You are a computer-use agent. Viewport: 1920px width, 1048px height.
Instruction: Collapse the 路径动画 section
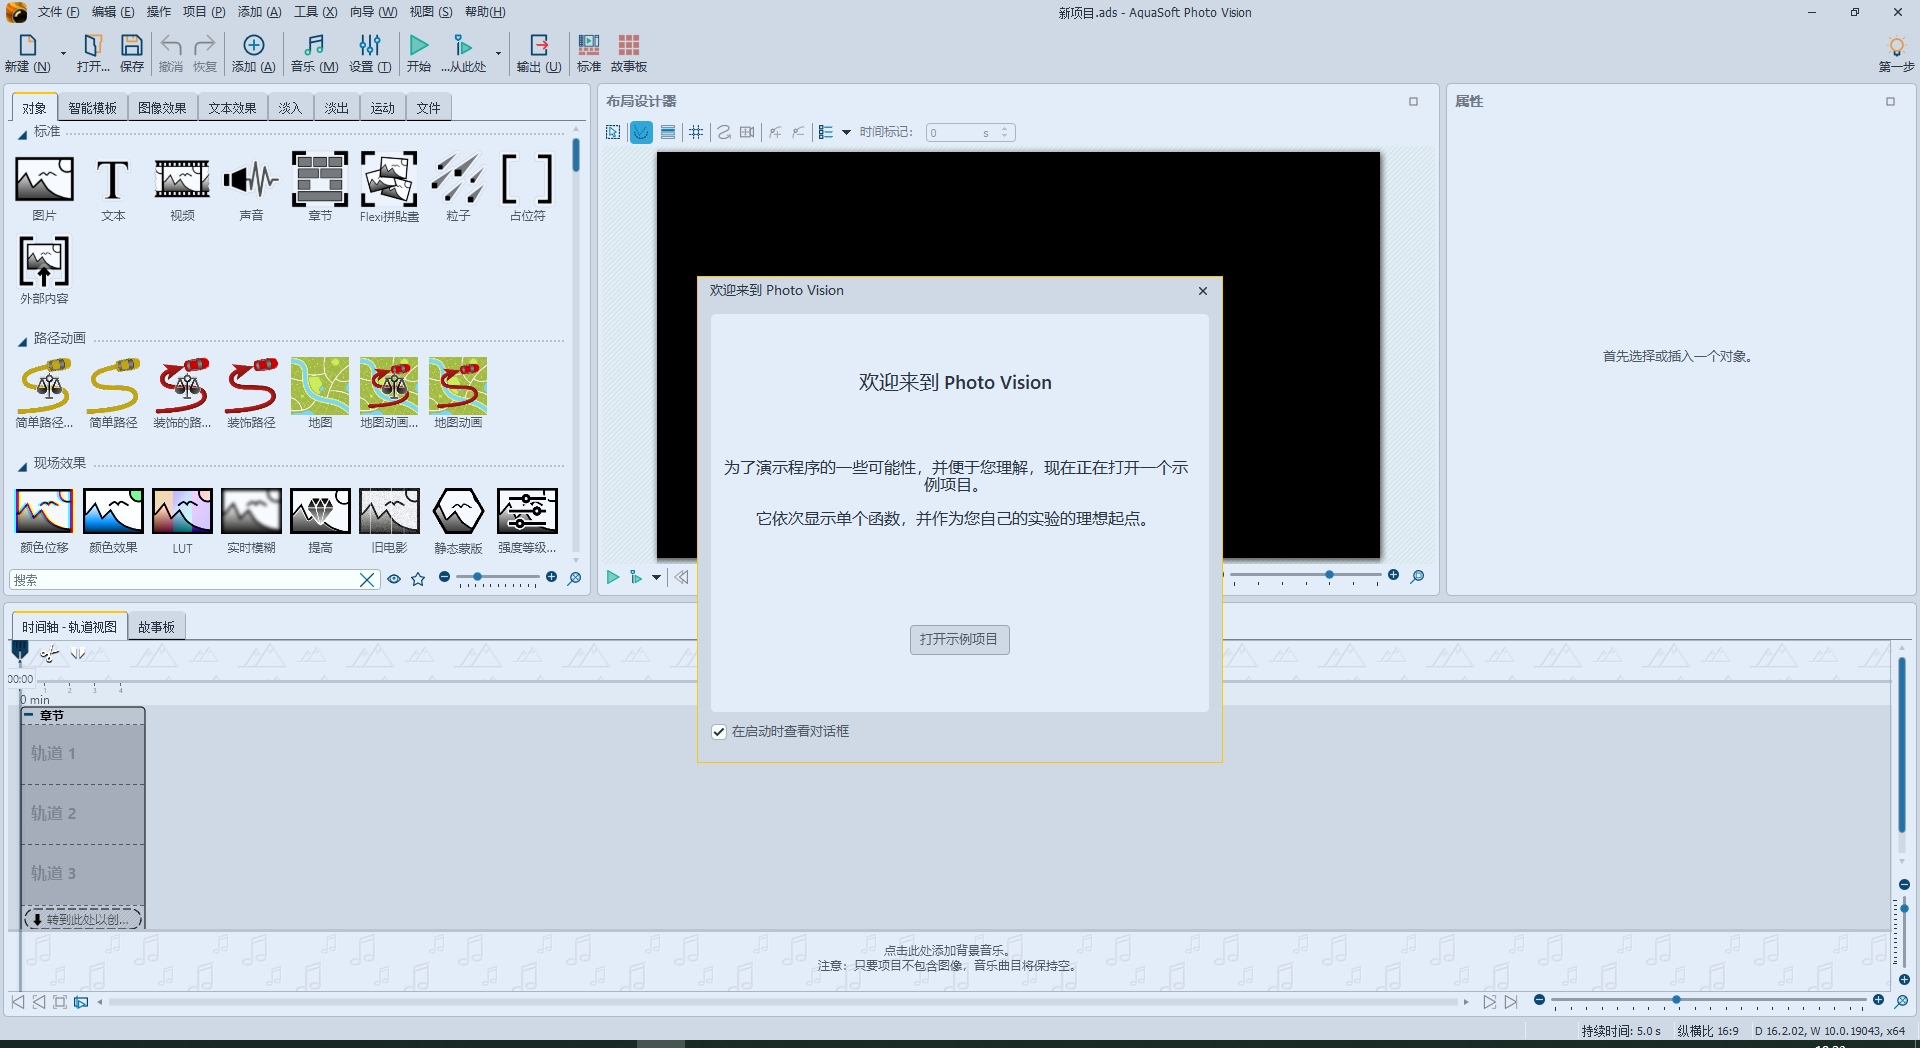[x=22, y=341]
